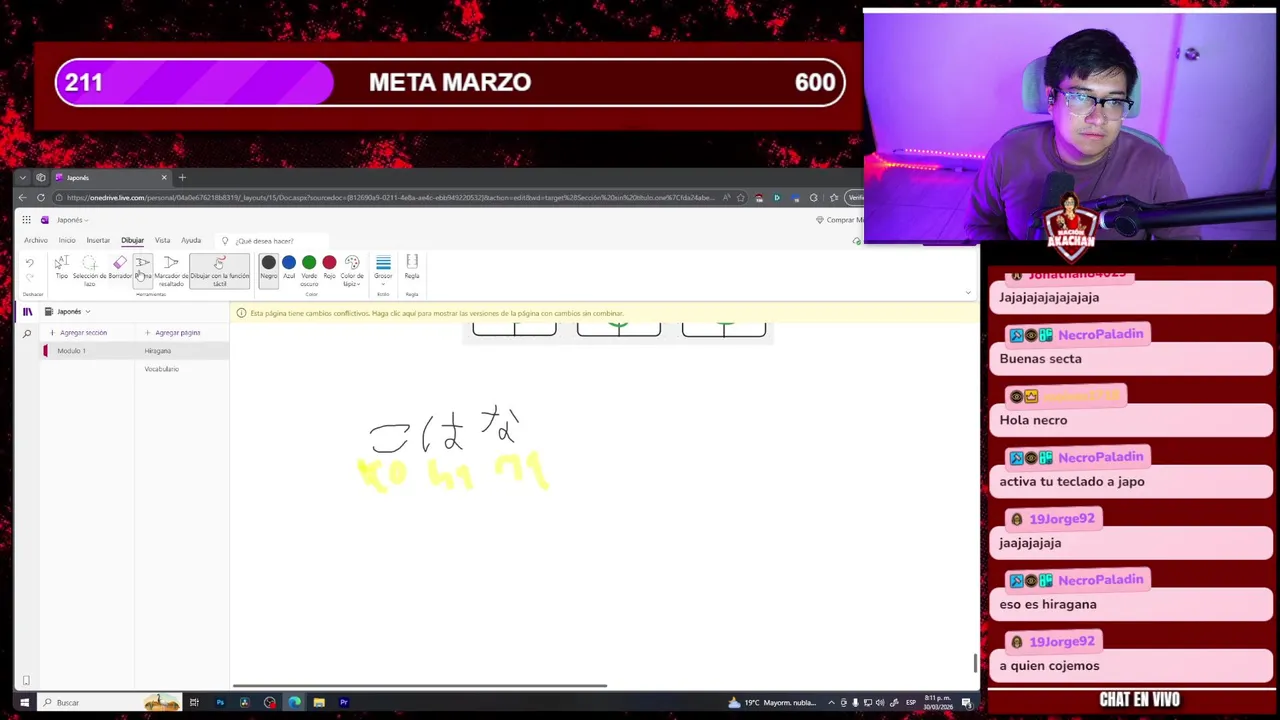Click the cloud save status icon
Image resolution: width=1280 pixels, height=720 pixels.
pos(856,241)
